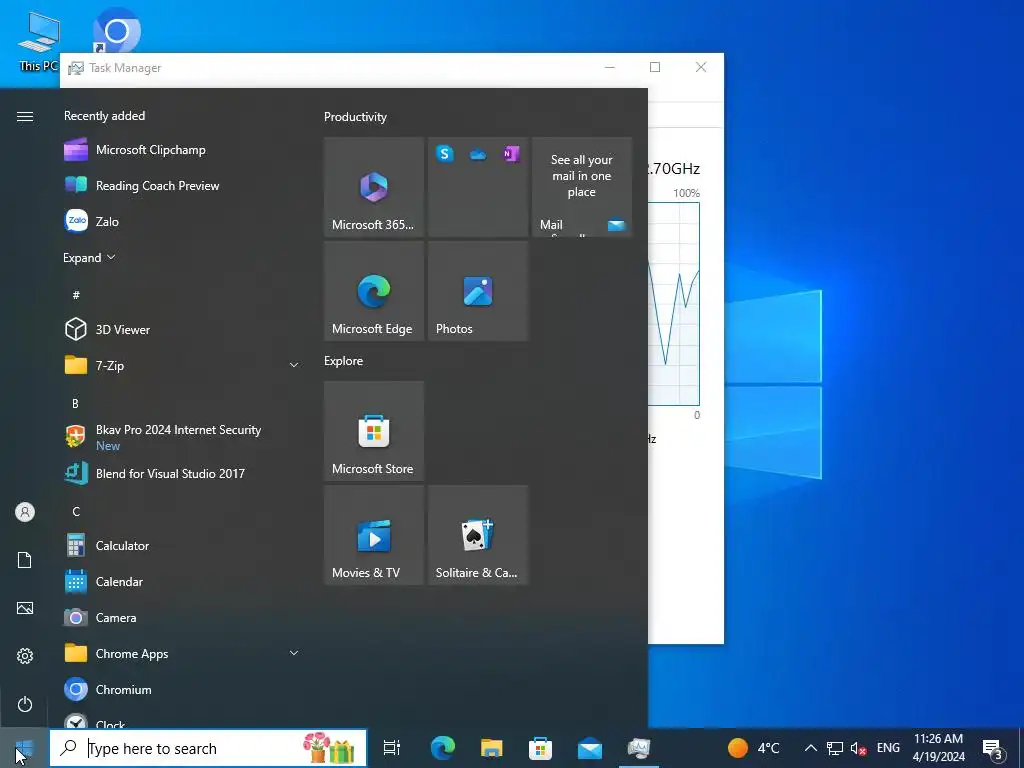Open OneNote icon in Productivity folder tile
Screen dimensions: 1024x768
point(511,154)
